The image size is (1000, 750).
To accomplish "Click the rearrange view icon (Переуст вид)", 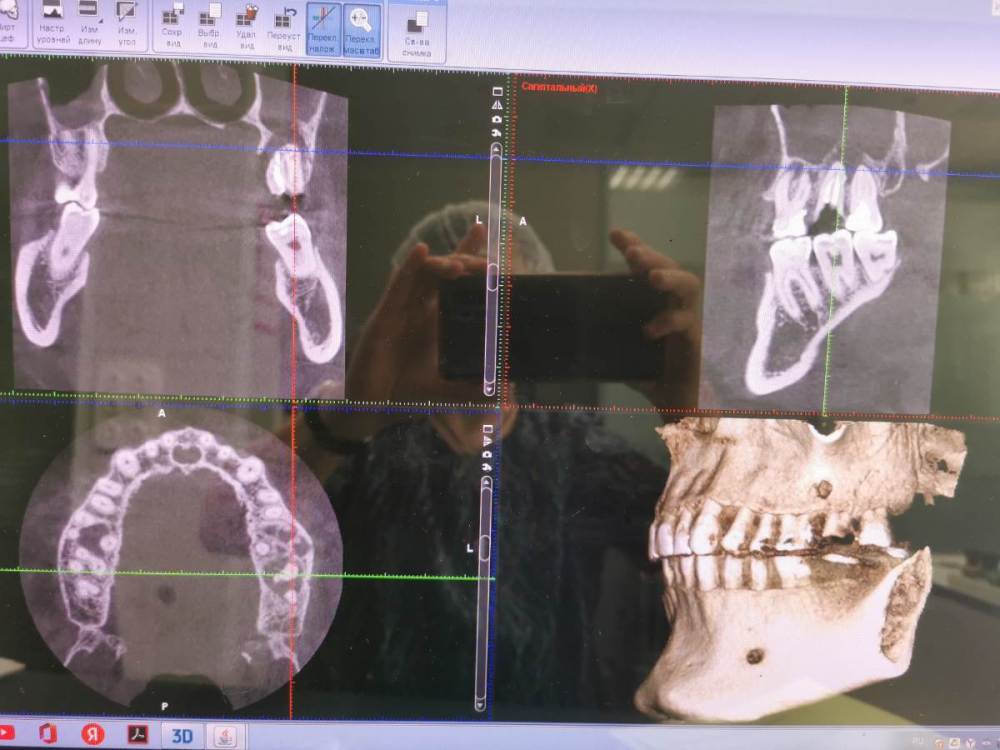I will click(x=285, y=27).
